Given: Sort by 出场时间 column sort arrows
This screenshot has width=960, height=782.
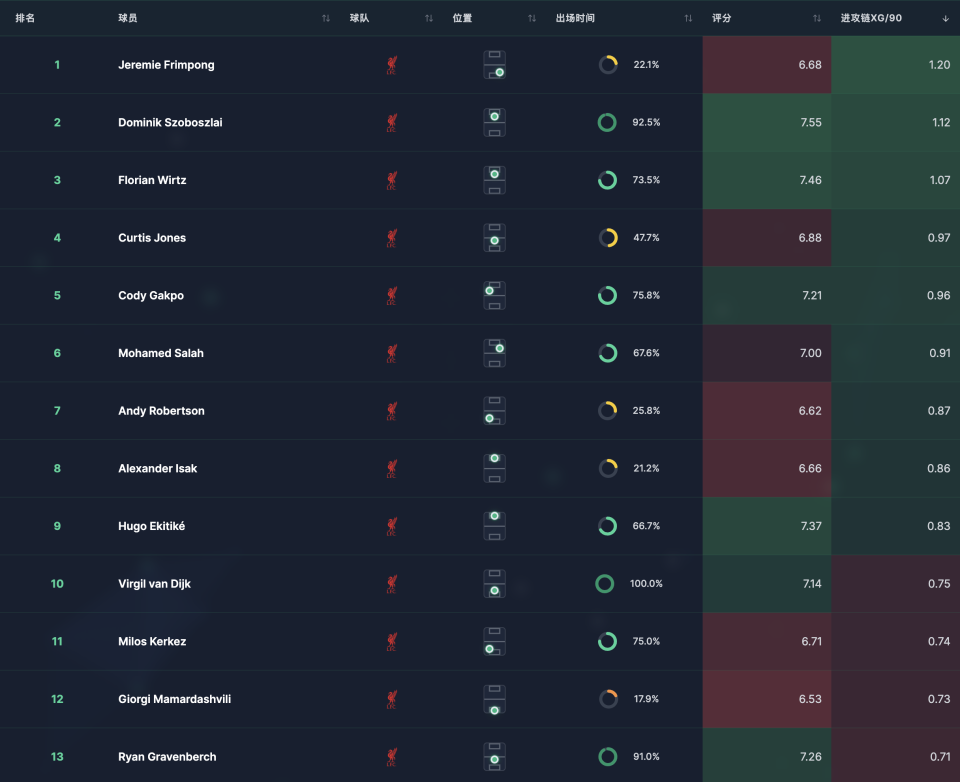Looking at the screenshot, I should coord(688,18).
